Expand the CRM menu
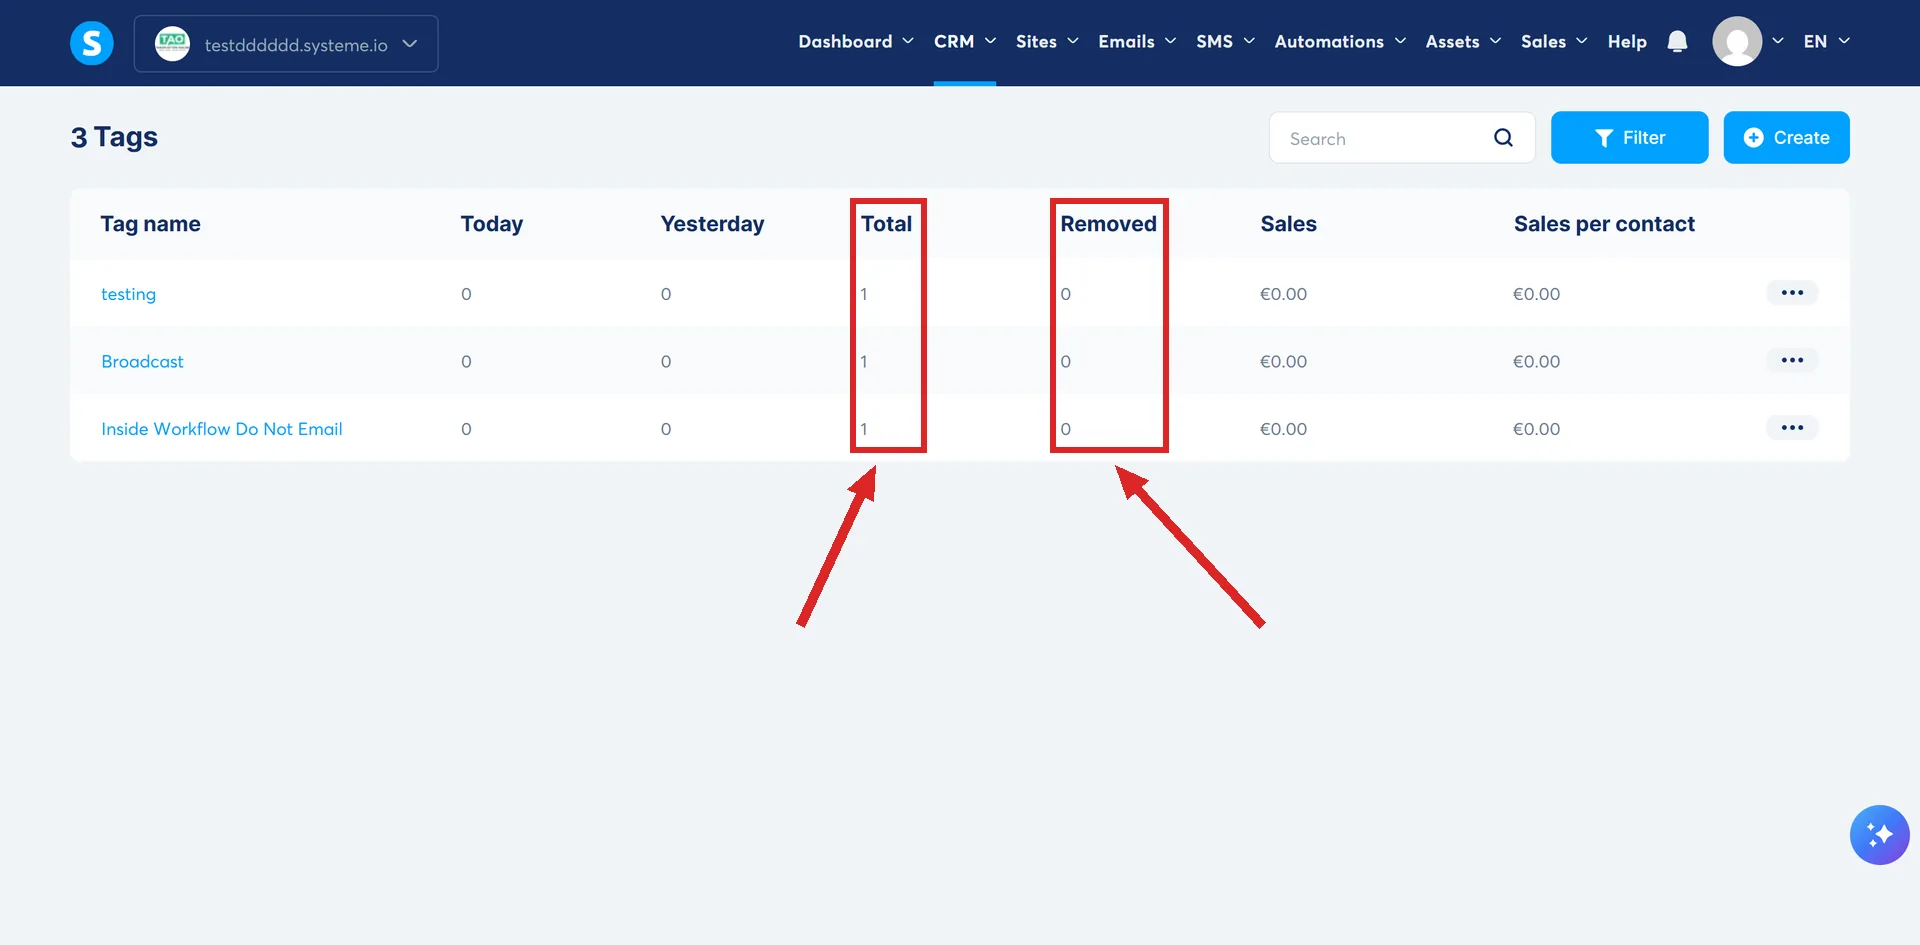Screen dimensions: 1920x945 pyautogui.click(x=965, y=42)
